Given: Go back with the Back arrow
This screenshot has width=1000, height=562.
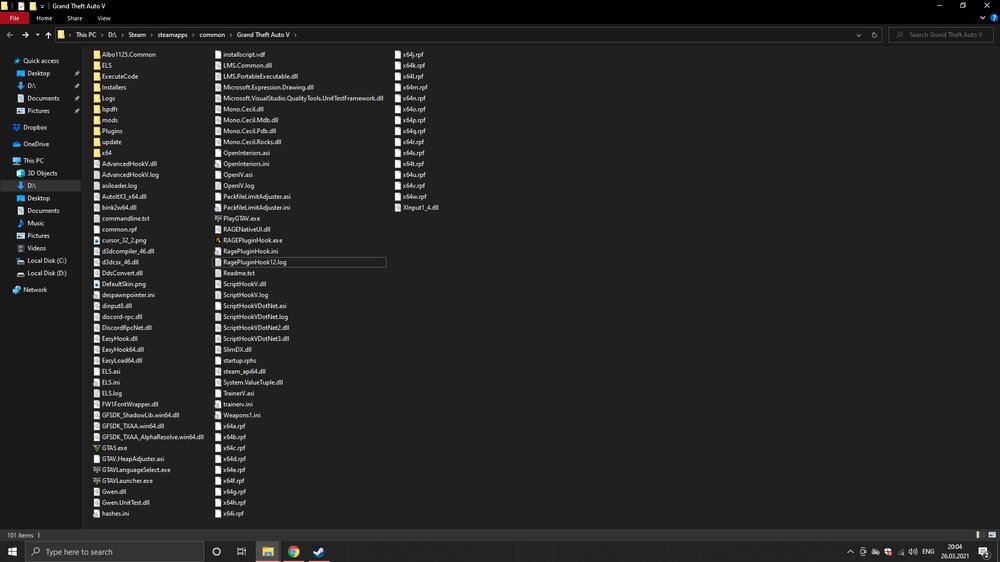Looking at the screenshot, I should pyautogui.click(x=10, y=35).
